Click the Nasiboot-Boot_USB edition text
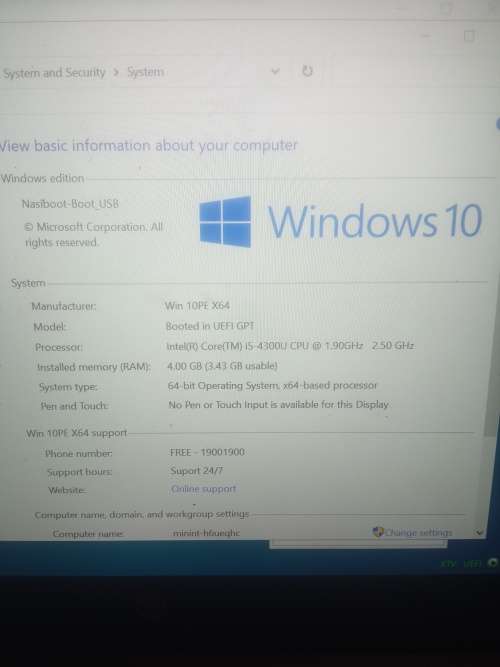Viewport: 500px width, 667px height. coord(70,204)
